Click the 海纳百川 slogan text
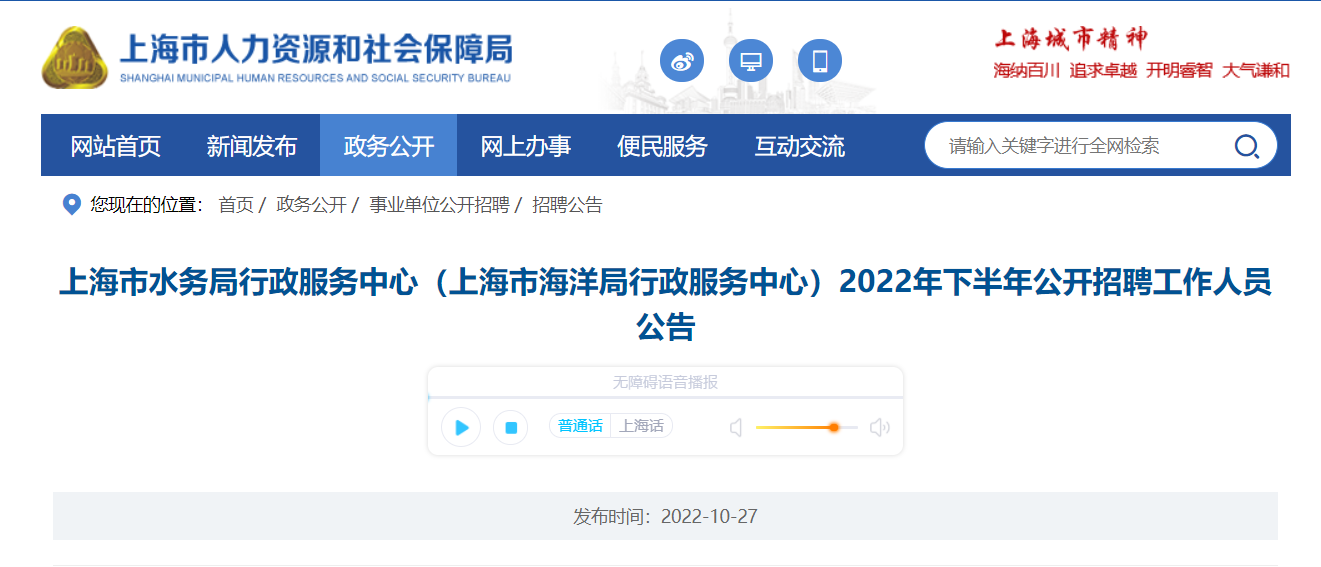This screenshot has height=567, width=1321. [1027, 71]
